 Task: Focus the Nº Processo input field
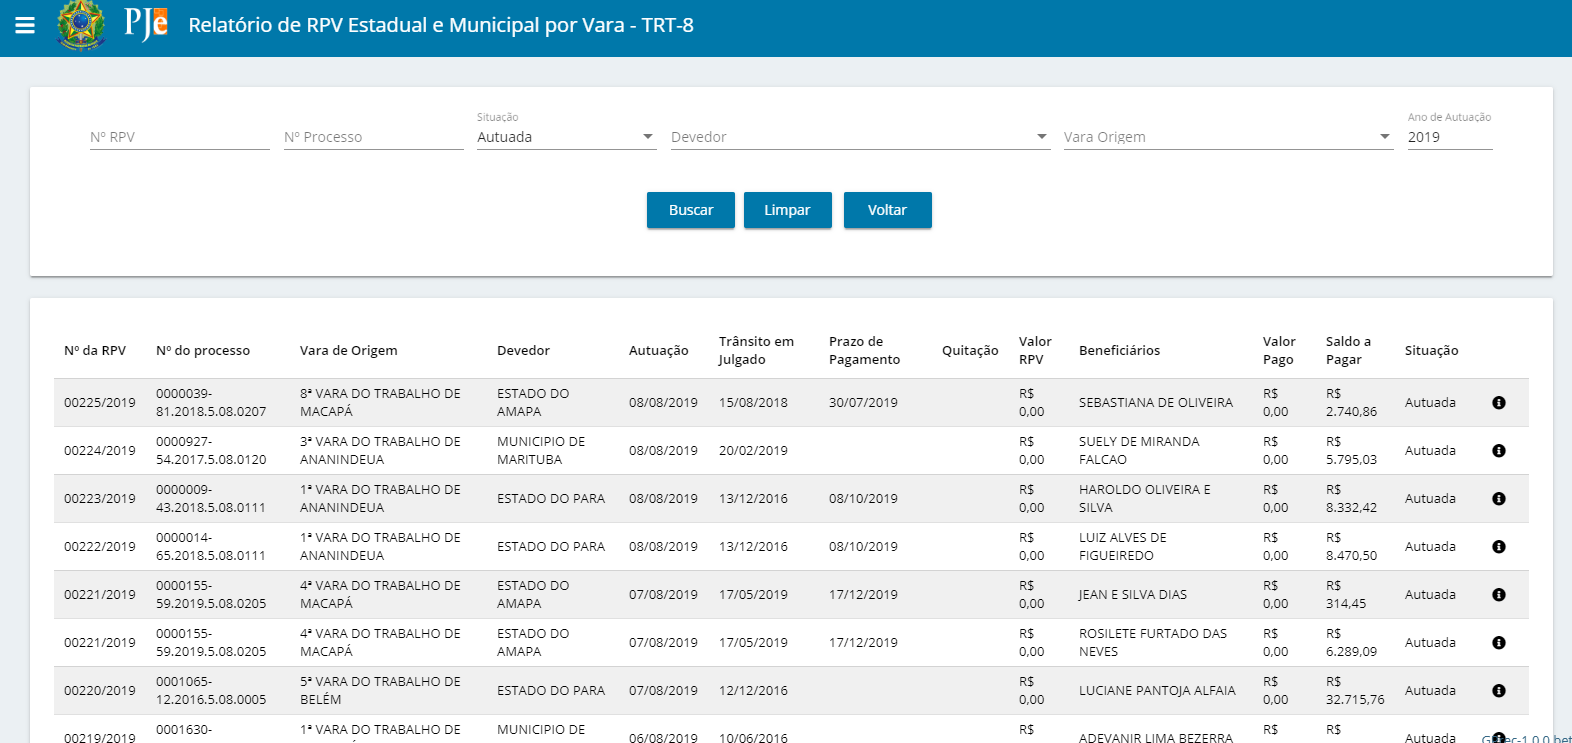[x=374, y=137]
